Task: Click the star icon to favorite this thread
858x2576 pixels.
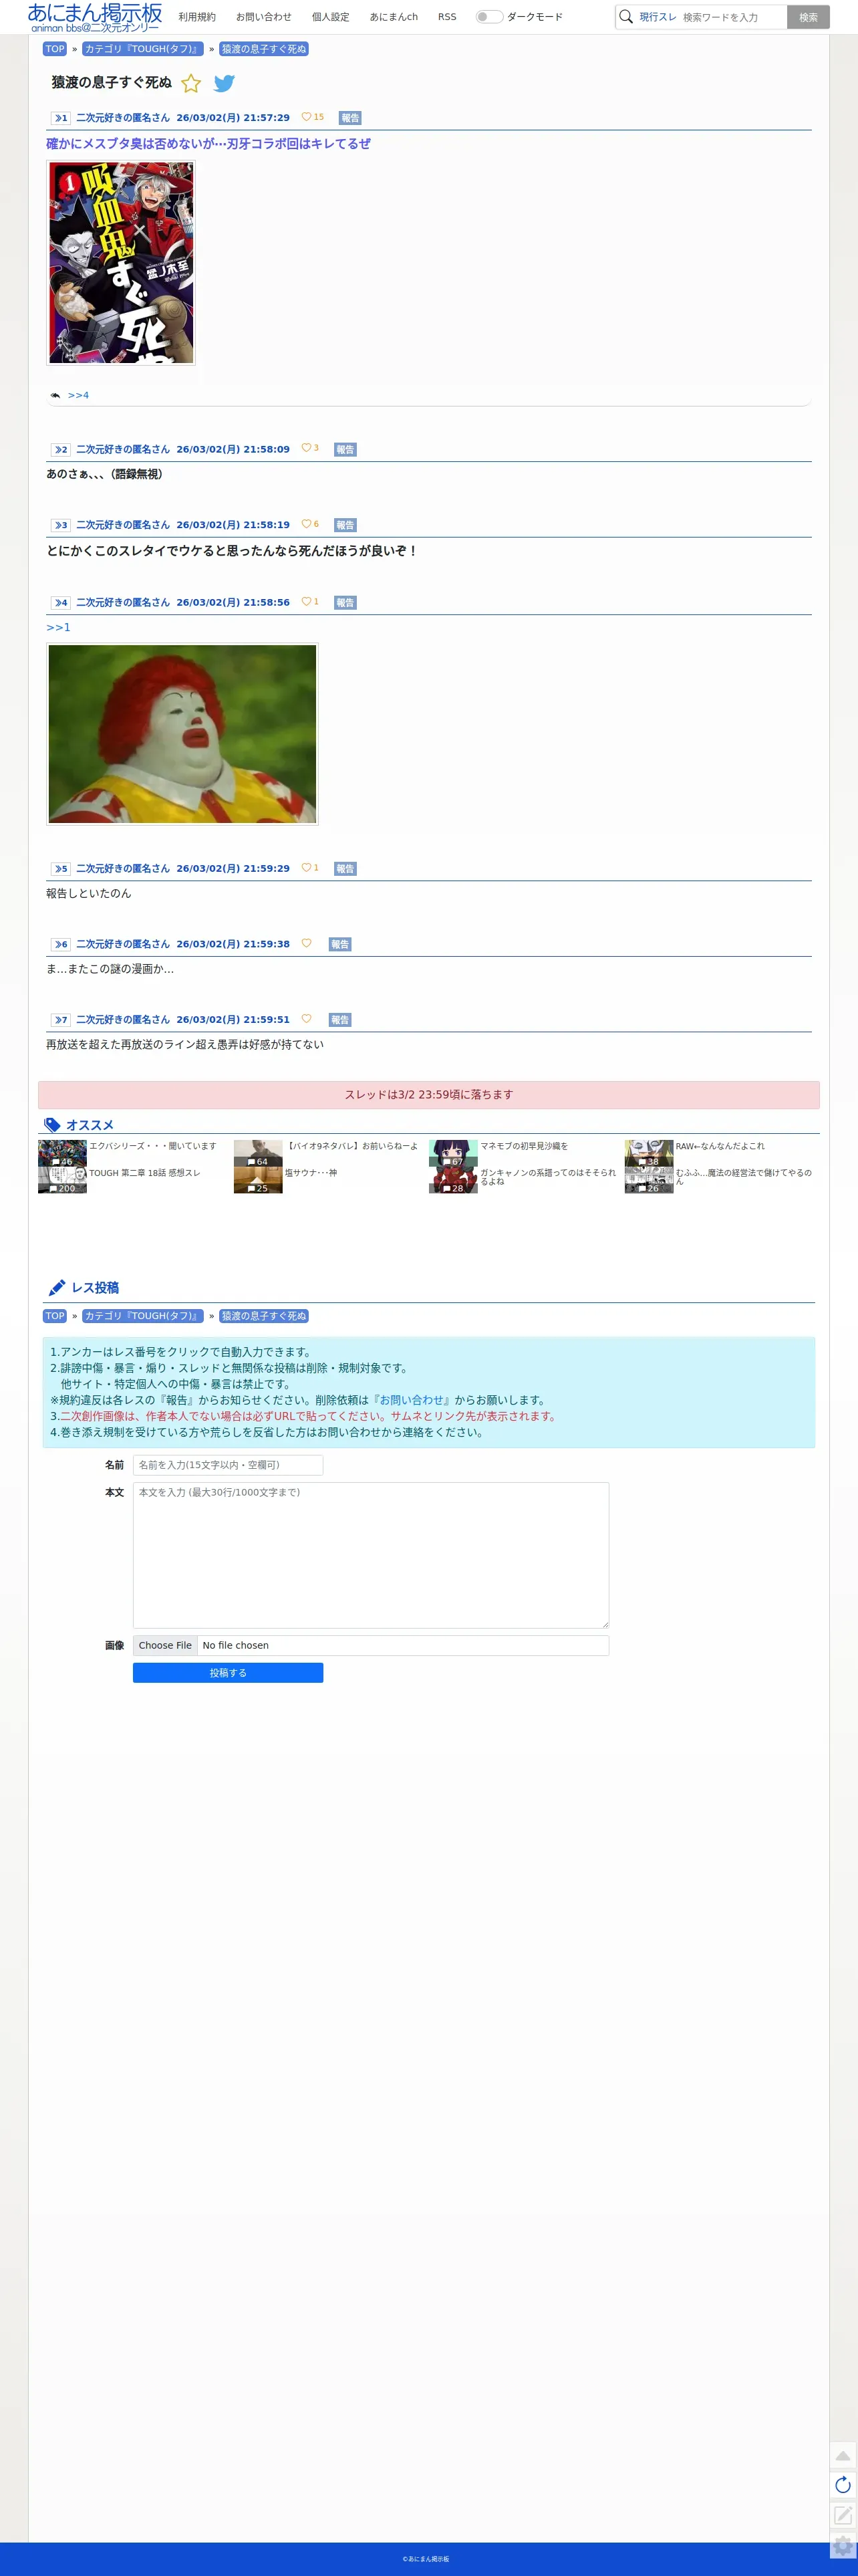Action: (x=191, y=83)
